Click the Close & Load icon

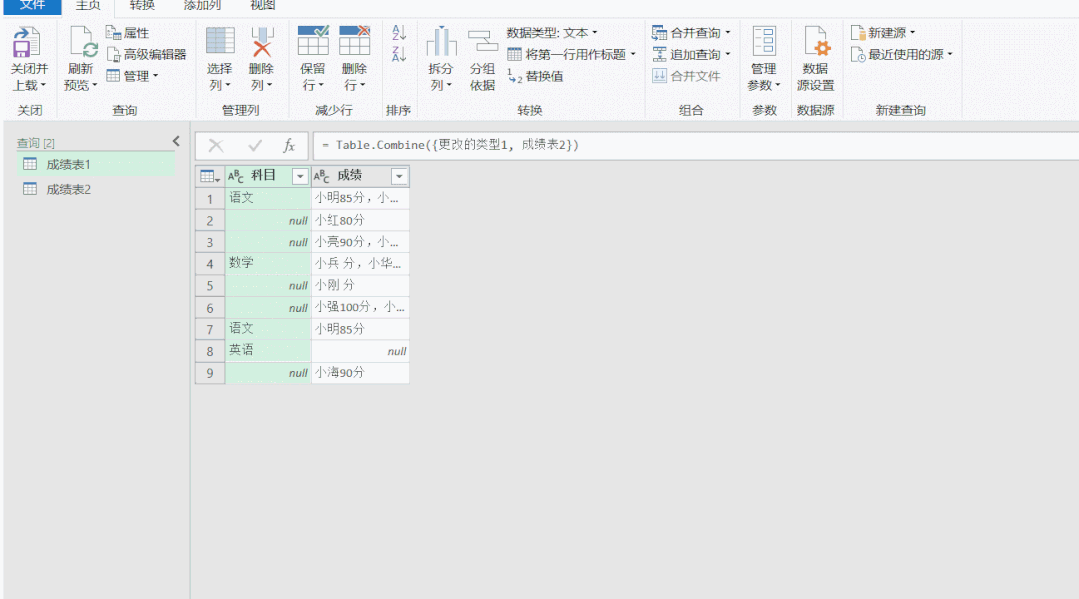click(26, 42)
